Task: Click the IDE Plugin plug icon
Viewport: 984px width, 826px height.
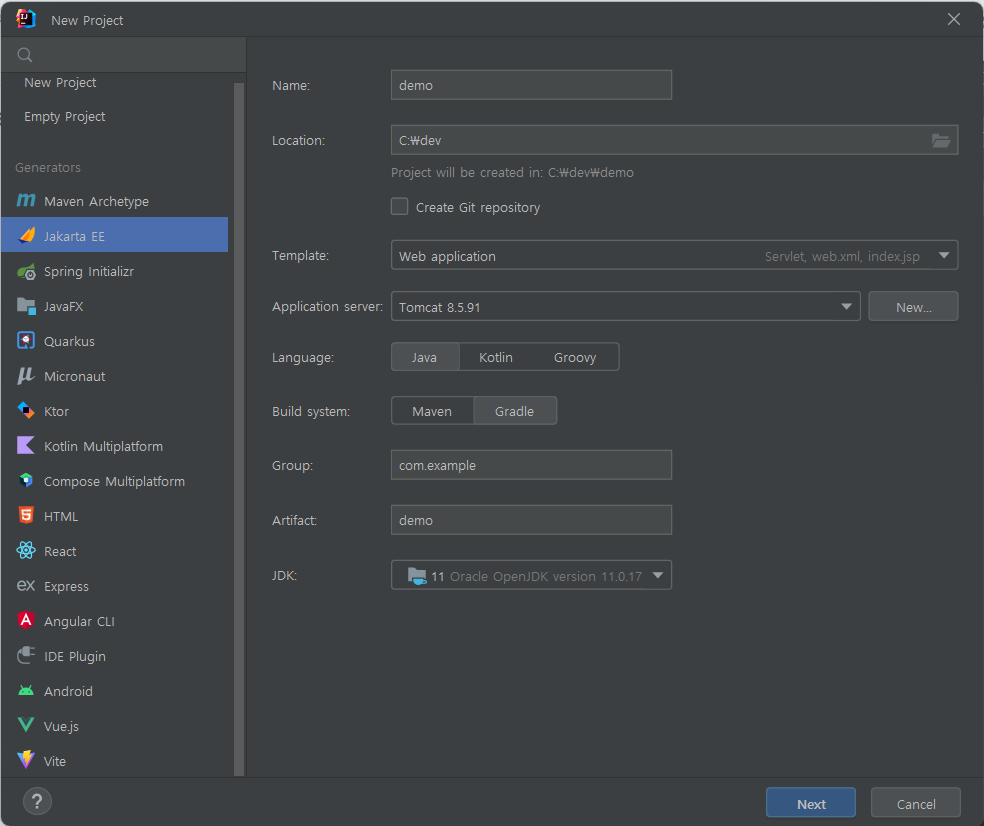Action: click(26, 656)
